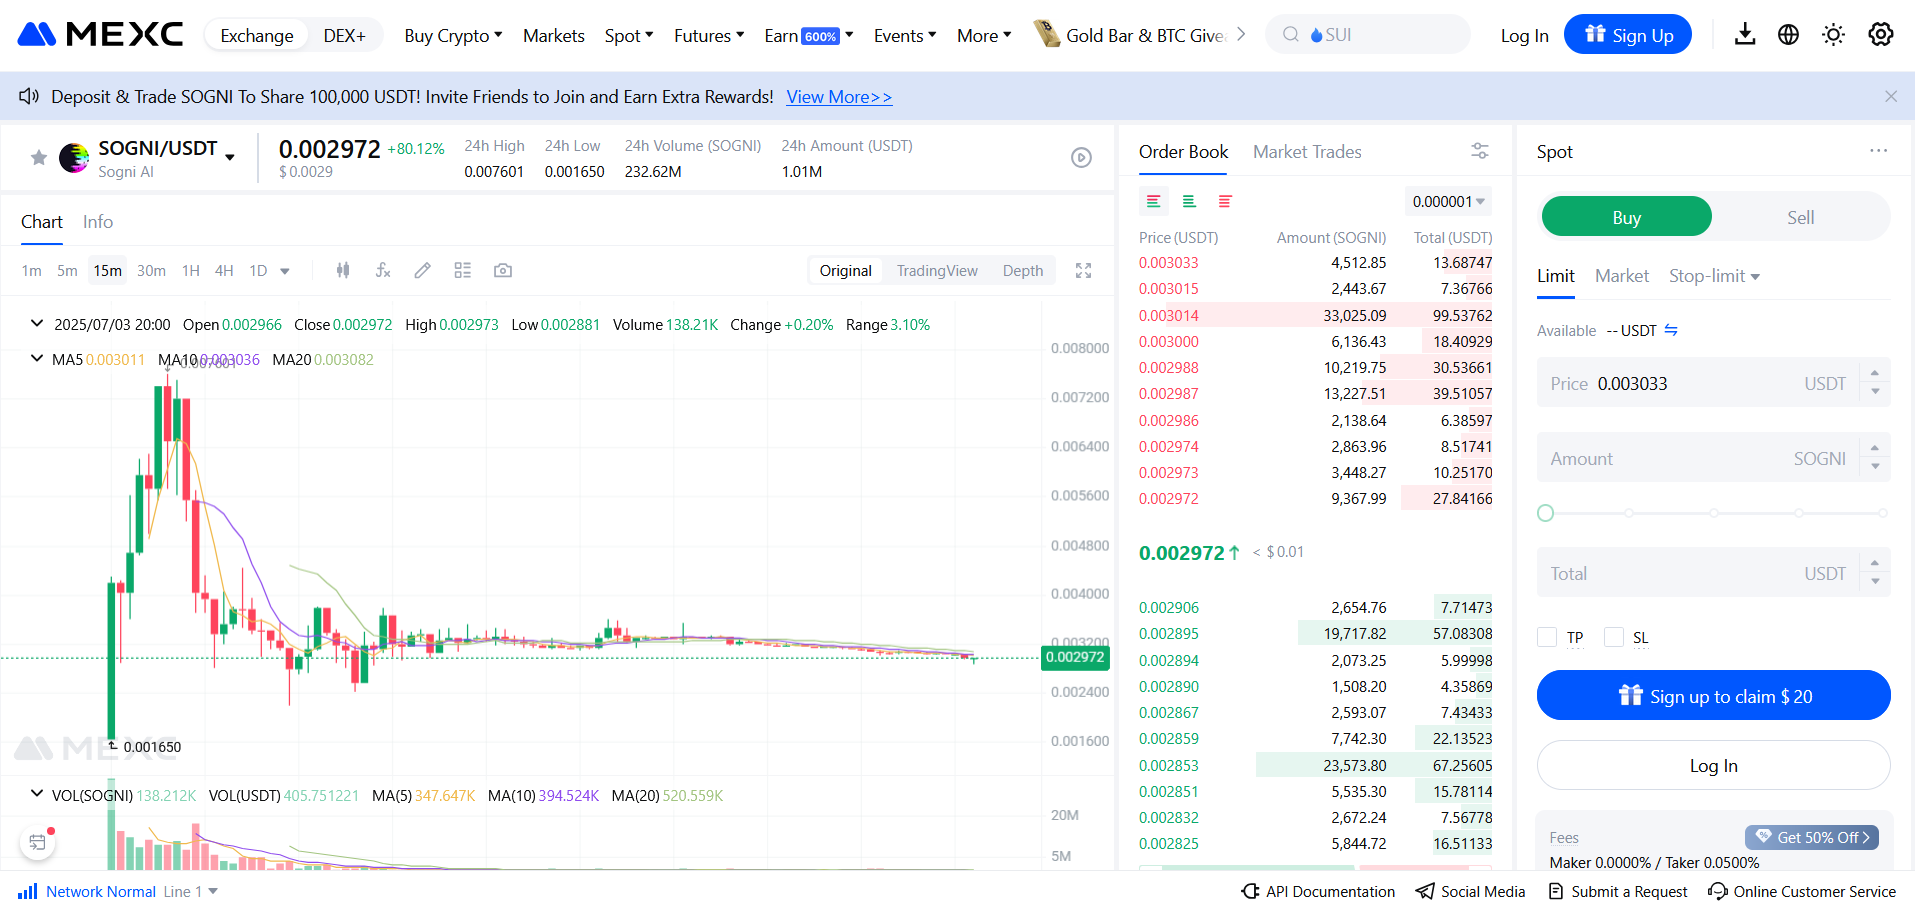Take a chart snapshot with camera icon
This screenshot has height=905, width=1915.
pyautogui.click(x=503, y=270)
